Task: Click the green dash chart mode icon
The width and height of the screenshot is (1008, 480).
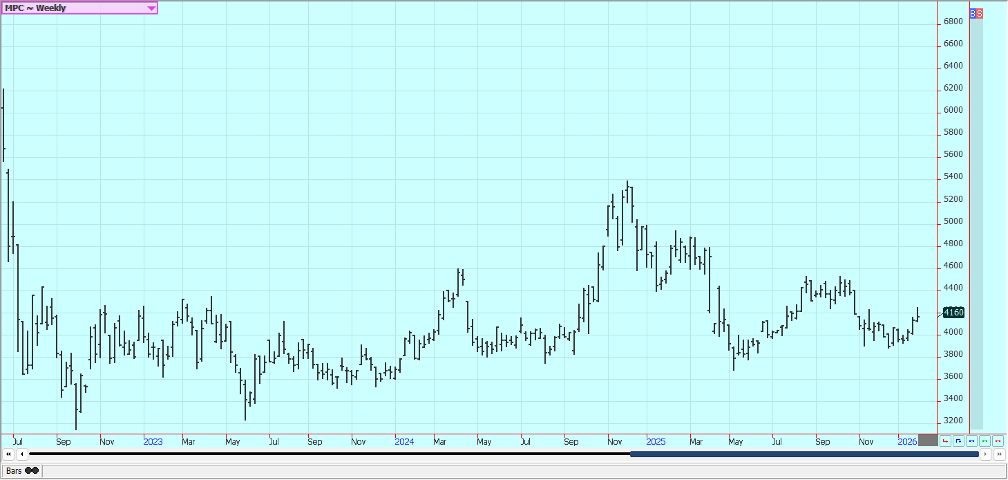Action: (985, 440)
